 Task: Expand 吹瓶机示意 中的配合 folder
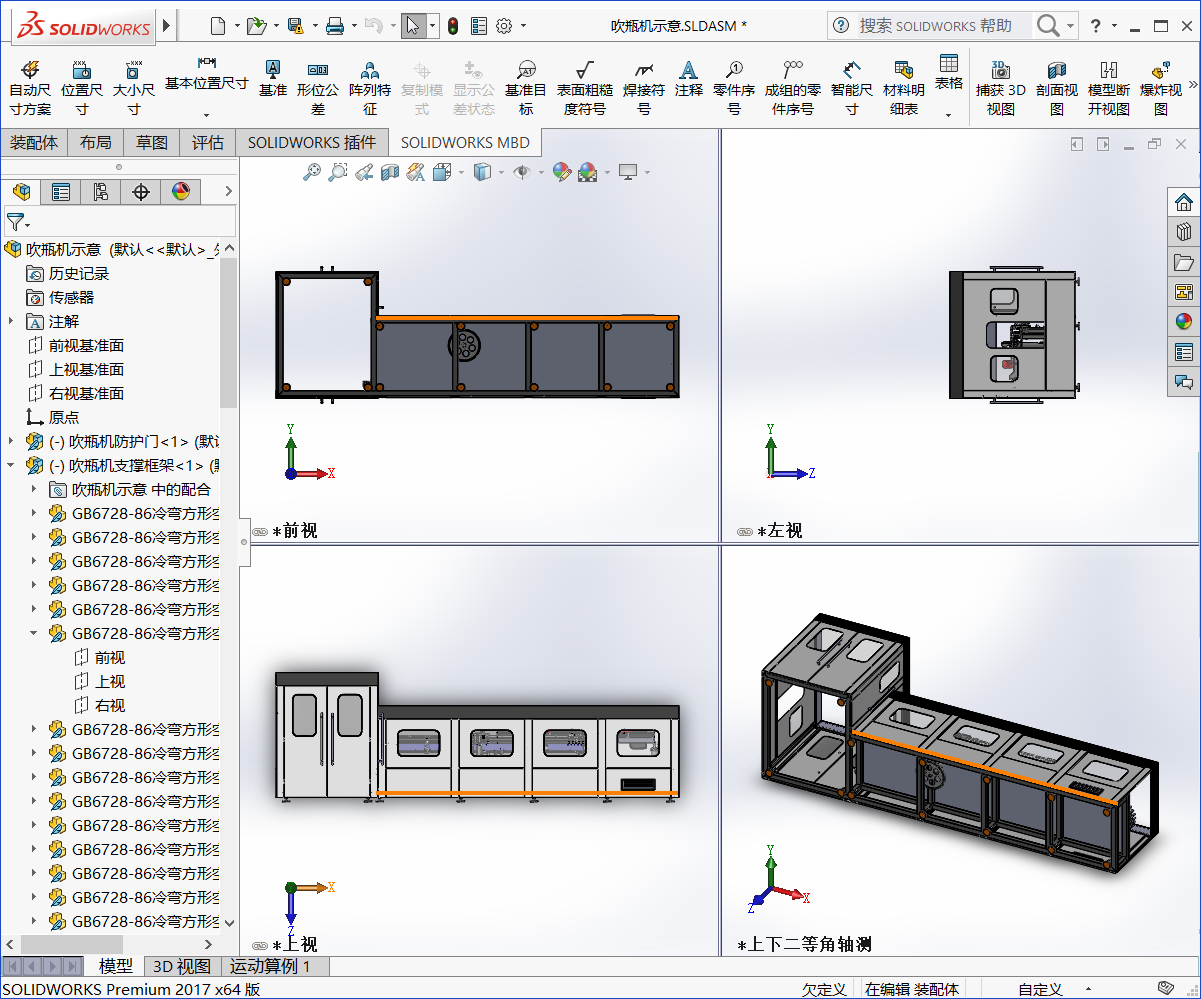(x=33, y=489)
